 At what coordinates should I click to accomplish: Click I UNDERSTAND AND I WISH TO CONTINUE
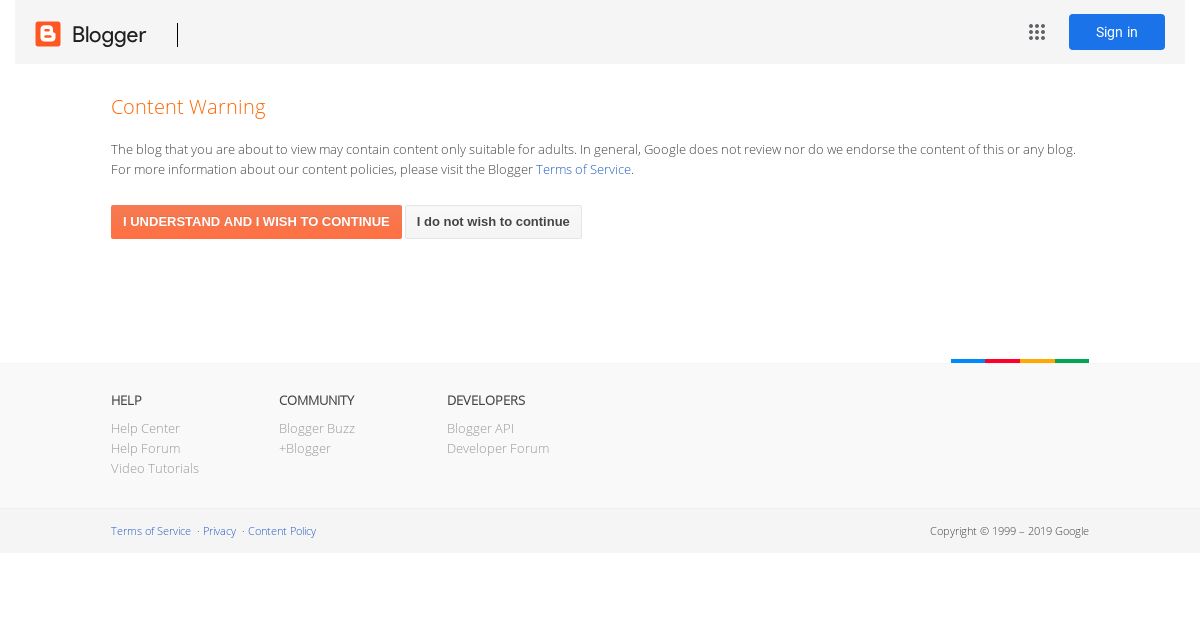[256, 222]
